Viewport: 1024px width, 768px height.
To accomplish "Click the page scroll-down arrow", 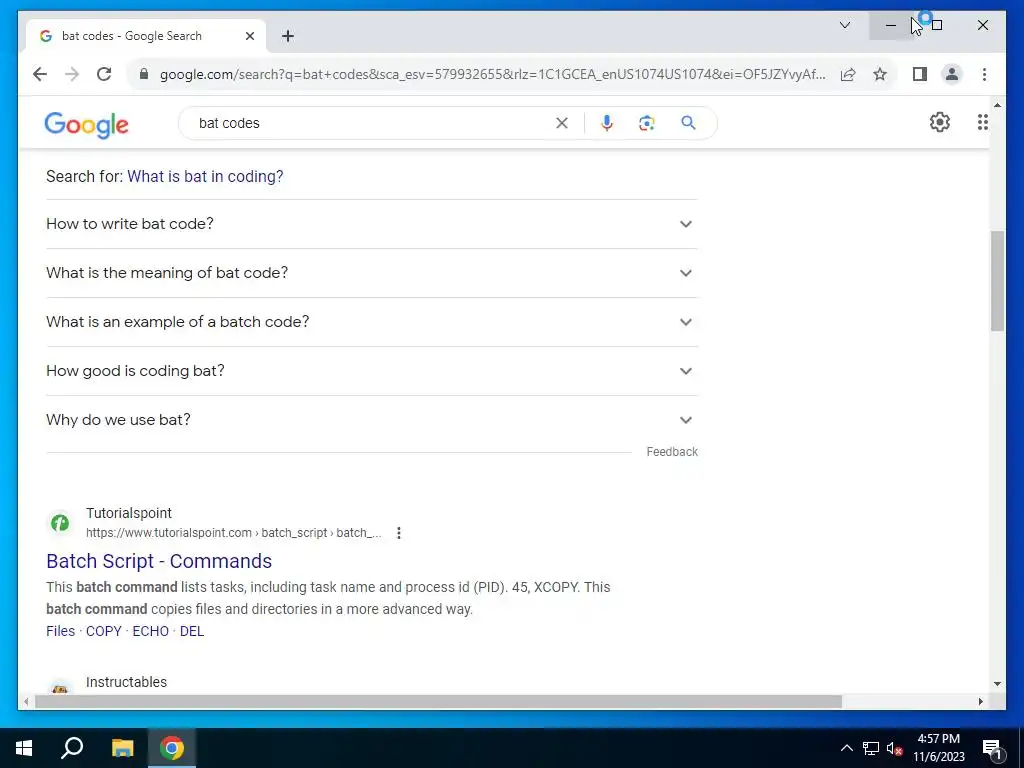I will click(x=997, y=684).
